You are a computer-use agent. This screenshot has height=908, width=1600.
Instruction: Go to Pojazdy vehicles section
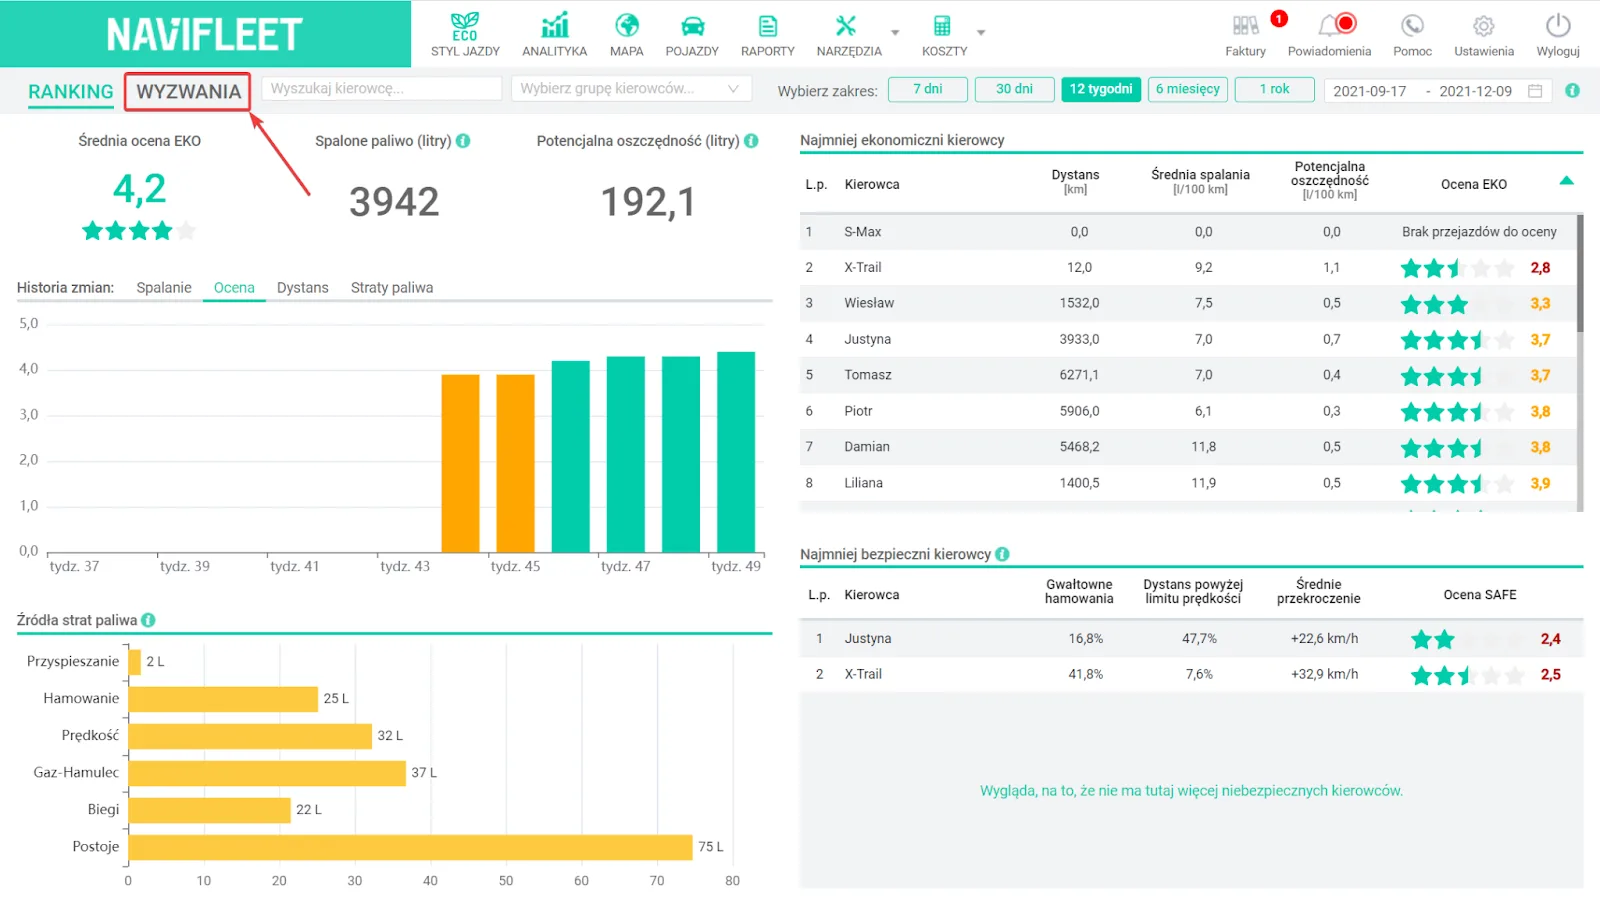click(x=692, y=35)
